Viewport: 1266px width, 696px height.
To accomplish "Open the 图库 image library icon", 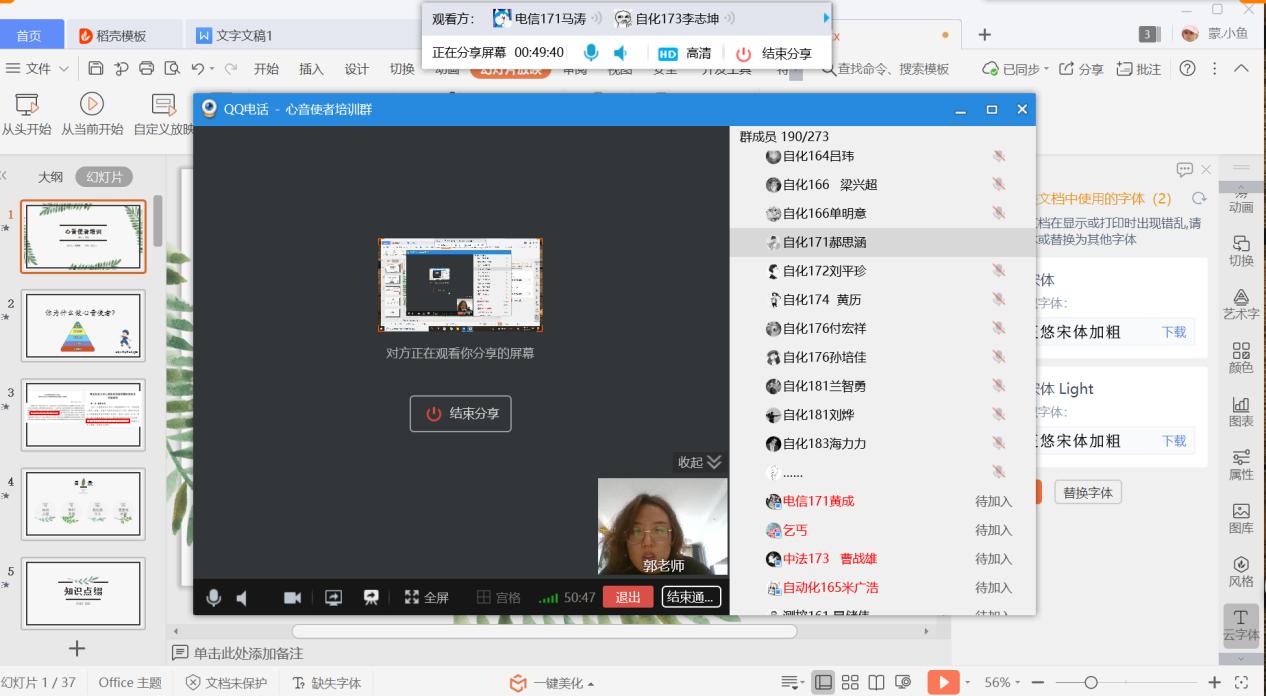I will (1241, 517).
